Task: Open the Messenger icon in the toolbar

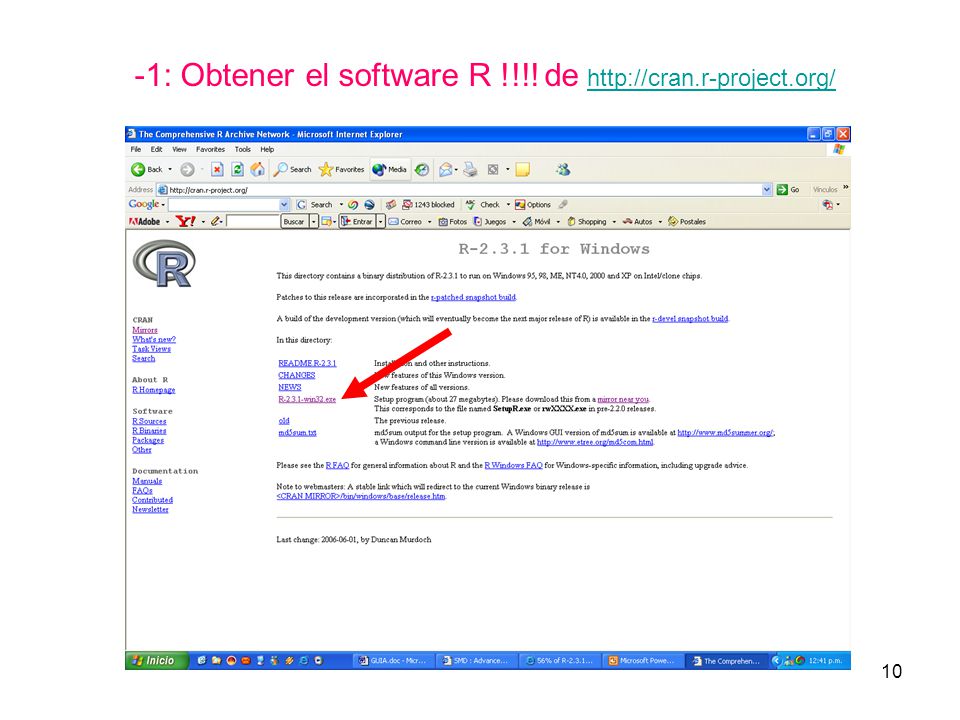Action: pyautogui.click(x=563, y=170)
